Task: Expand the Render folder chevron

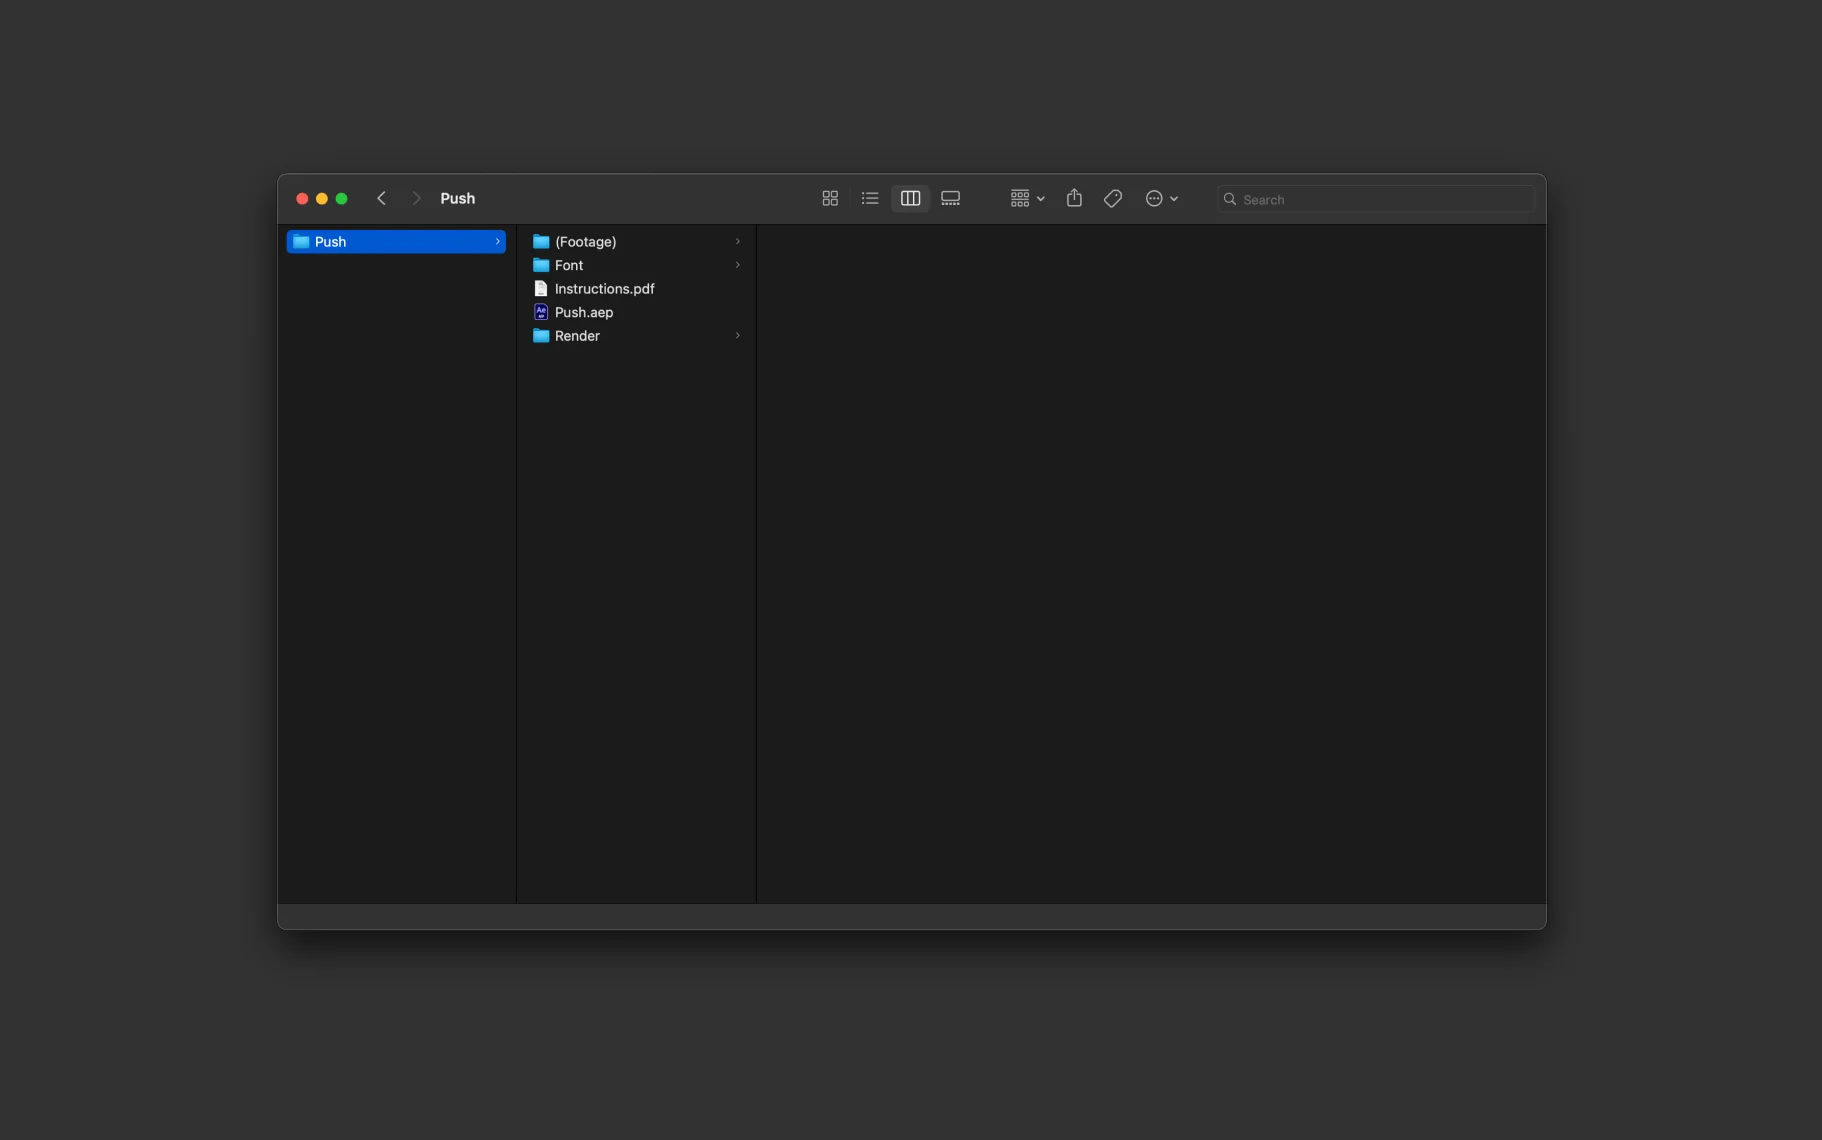Action: click(737, 335)
